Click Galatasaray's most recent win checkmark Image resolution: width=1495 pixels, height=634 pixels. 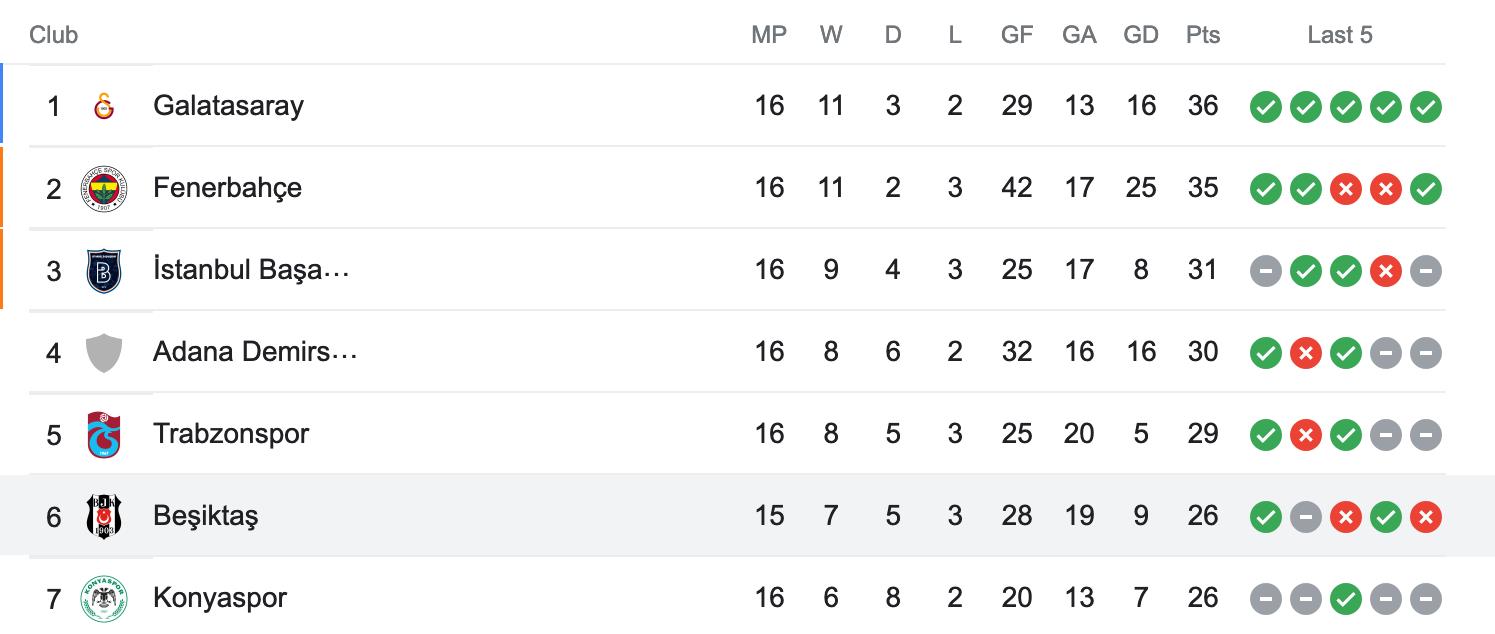(x=1426, y=106)
